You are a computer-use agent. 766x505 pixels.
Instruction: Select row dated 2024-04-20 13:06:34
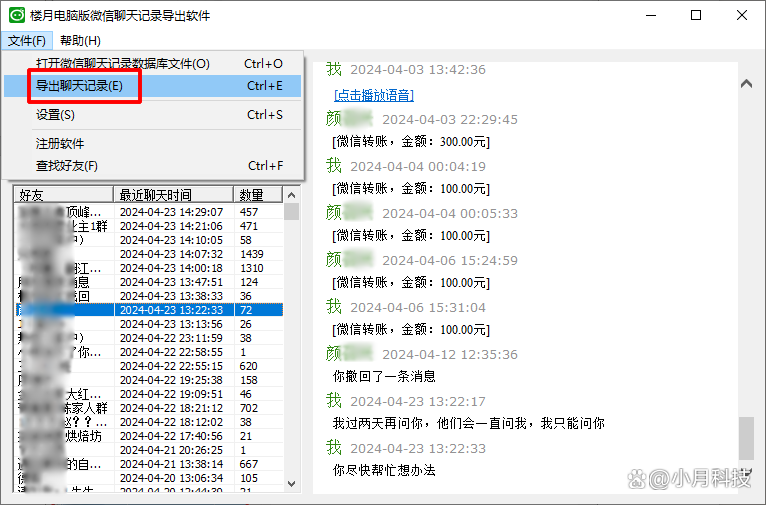point(149,478)
